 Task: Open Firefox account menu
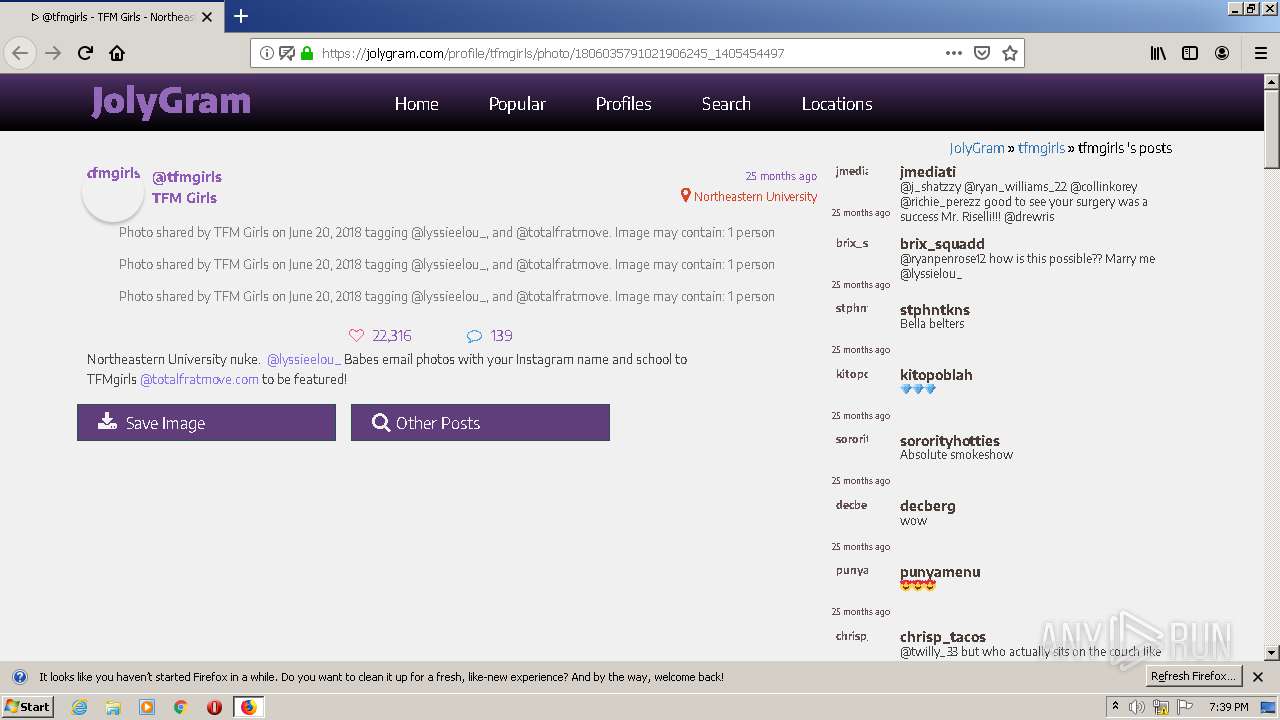click(1222, 53)
